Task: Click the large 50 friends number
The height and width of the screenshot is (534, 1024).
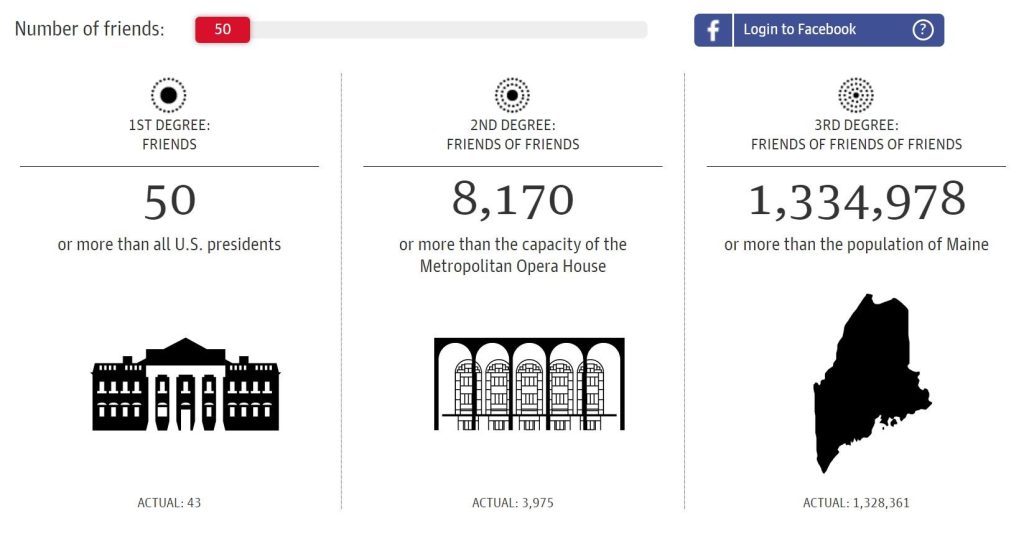Action: [x=169, y=200]
